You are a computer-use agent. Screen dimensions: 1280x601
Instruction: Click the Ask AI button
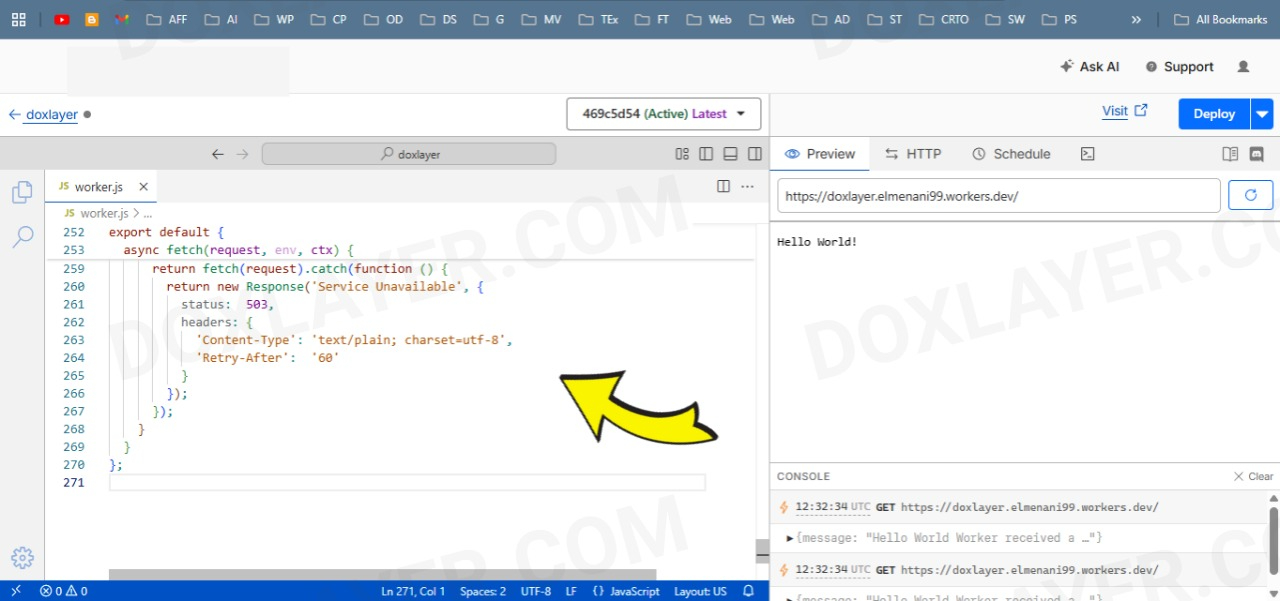tap(1090, 67)
